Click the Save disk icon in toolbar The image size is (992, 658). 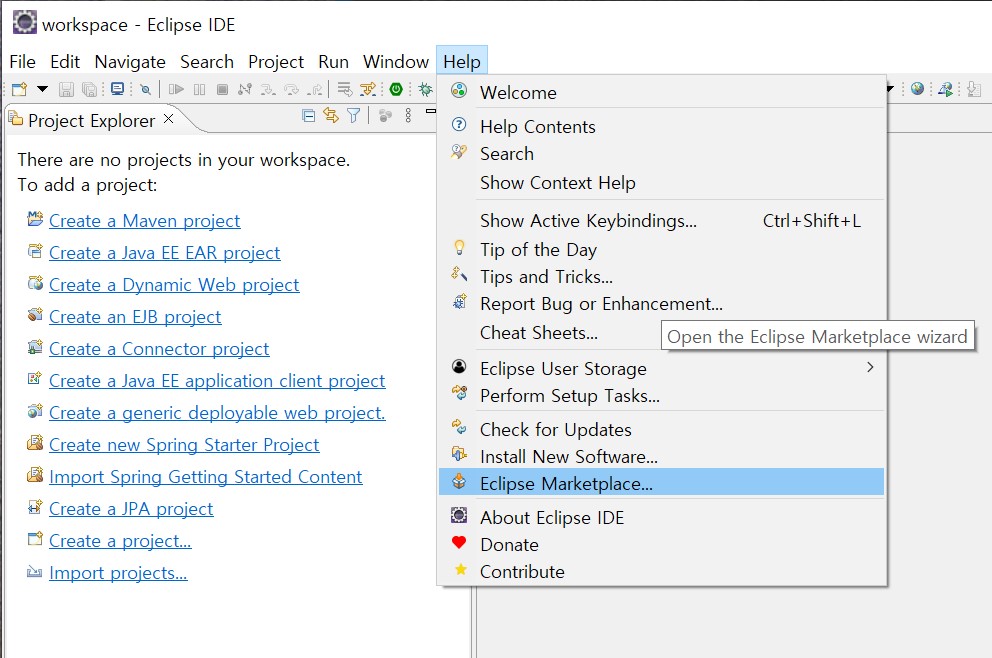click(66, 89)
